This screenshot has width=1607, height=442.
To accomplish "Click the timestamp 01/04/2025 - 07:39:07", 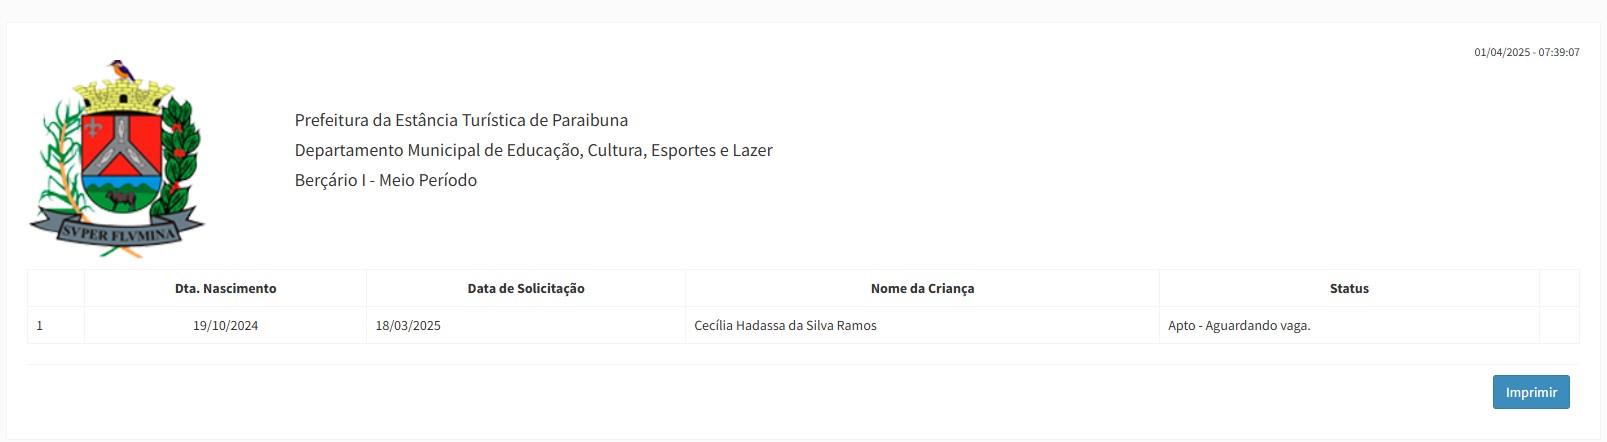I will click(1526, 52).
